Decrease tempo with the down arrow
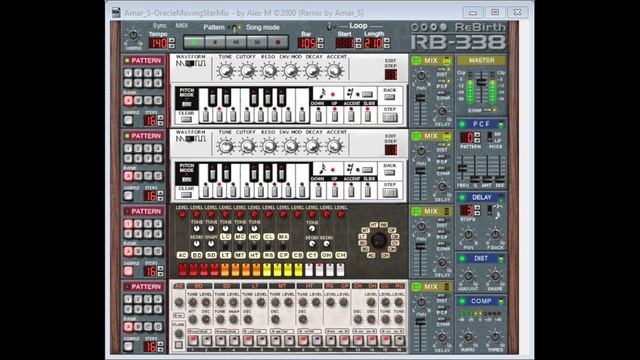The height and width of the screenshot is (360, 640). coord(171,45)
